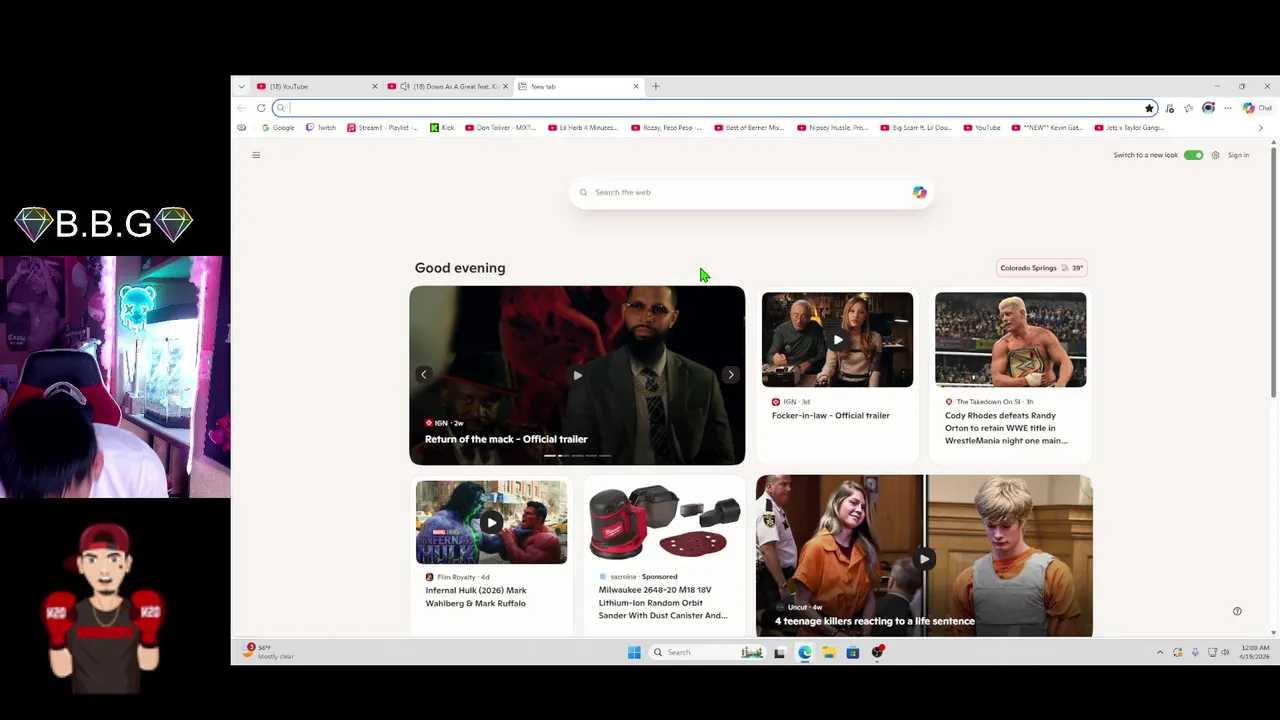Mute the audio icon on the Down As A Great tab

[x=404, y=86]
